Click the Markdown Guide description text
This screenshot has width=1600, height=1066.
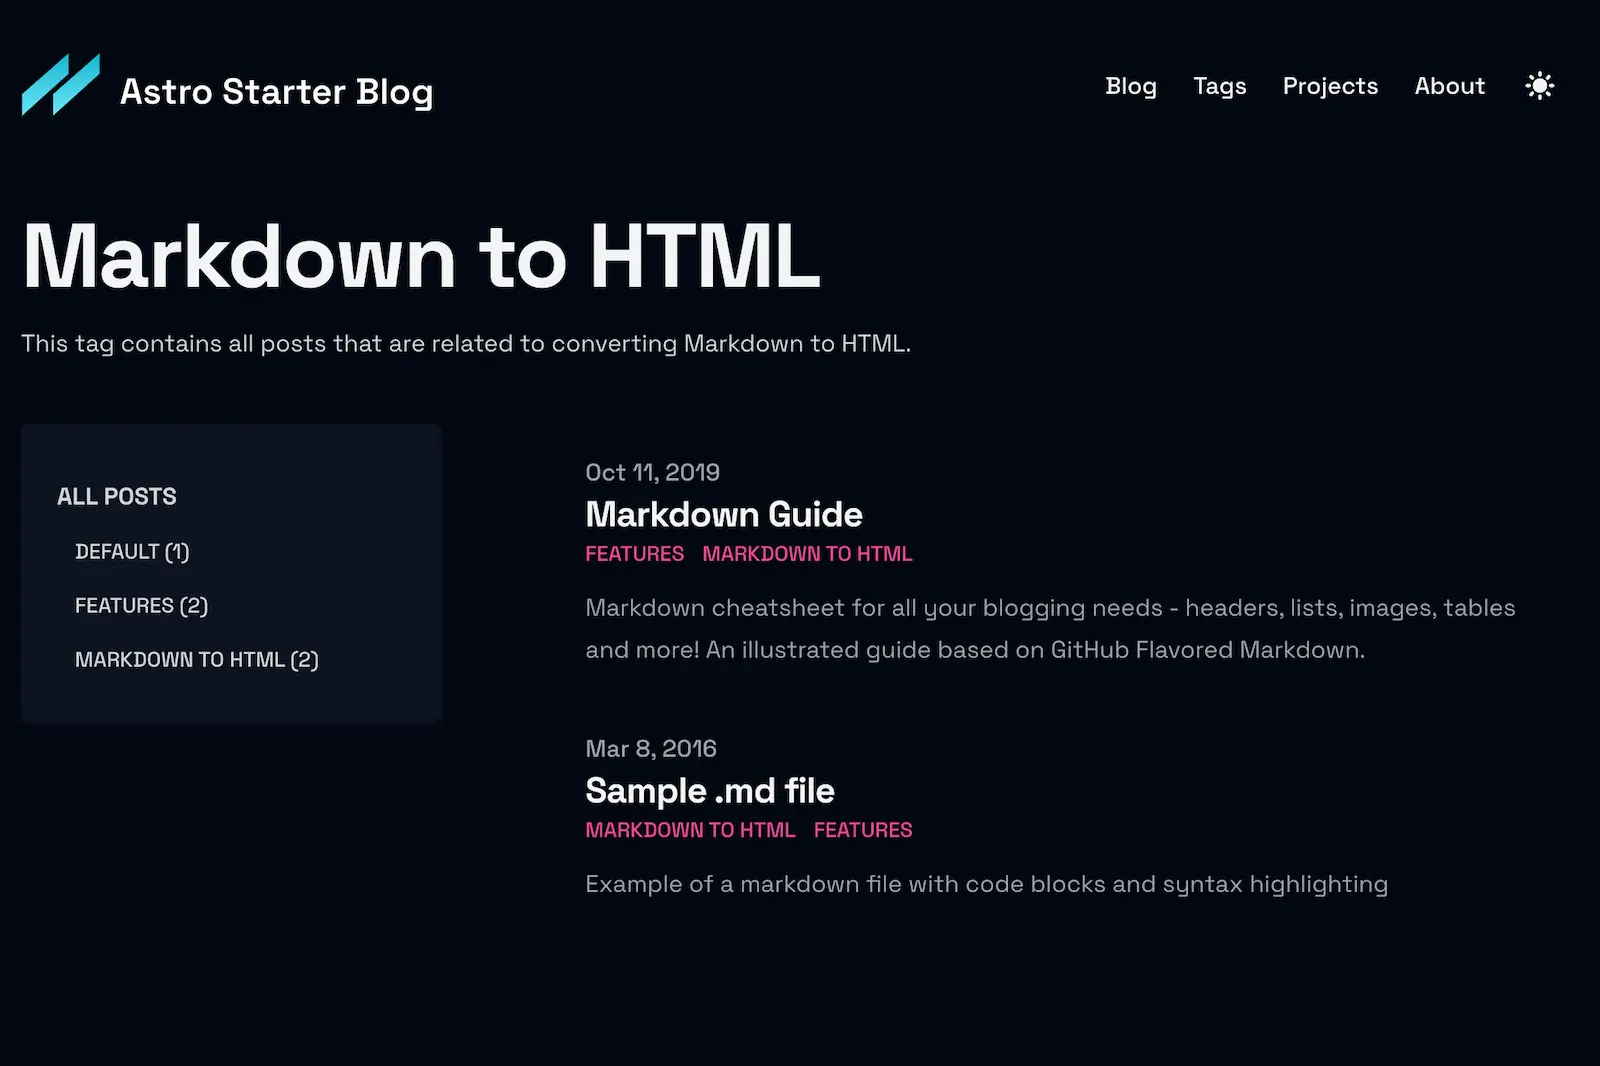click(1050, 628)
